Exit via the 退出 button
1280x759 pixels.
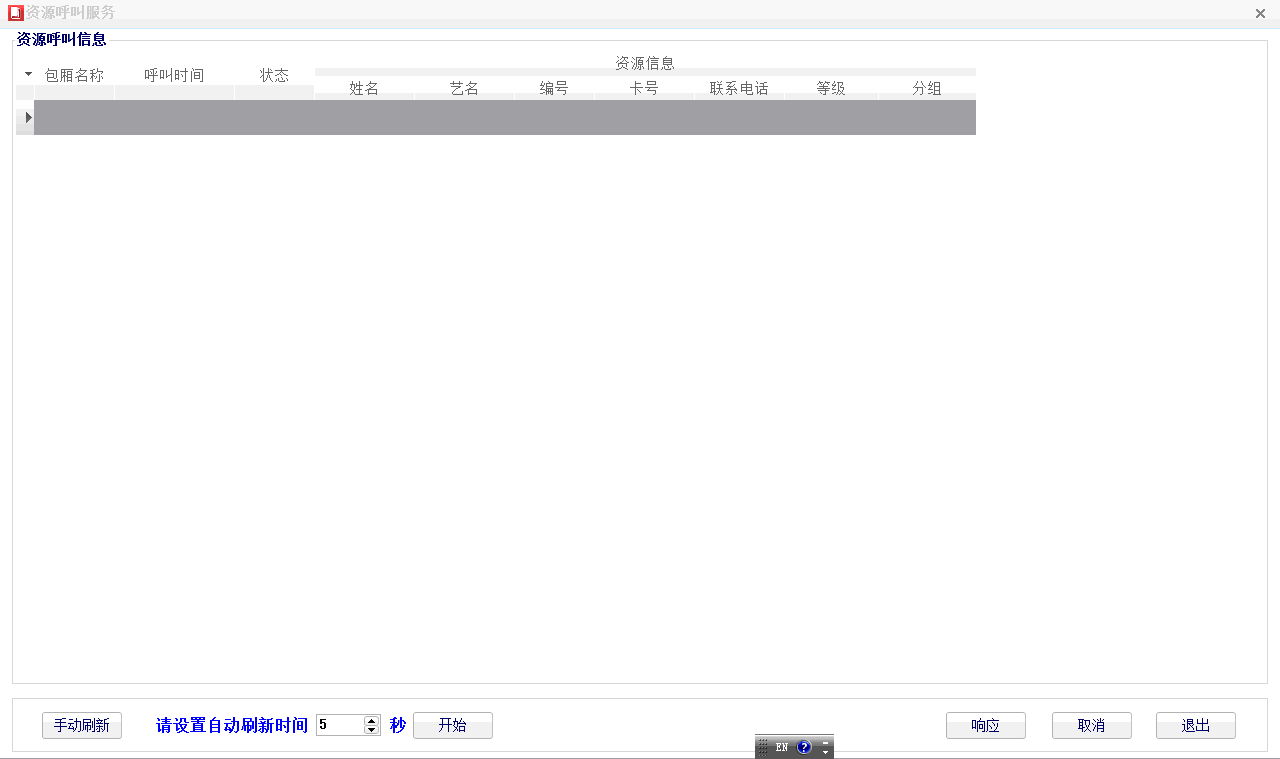tap(1196, 725)
